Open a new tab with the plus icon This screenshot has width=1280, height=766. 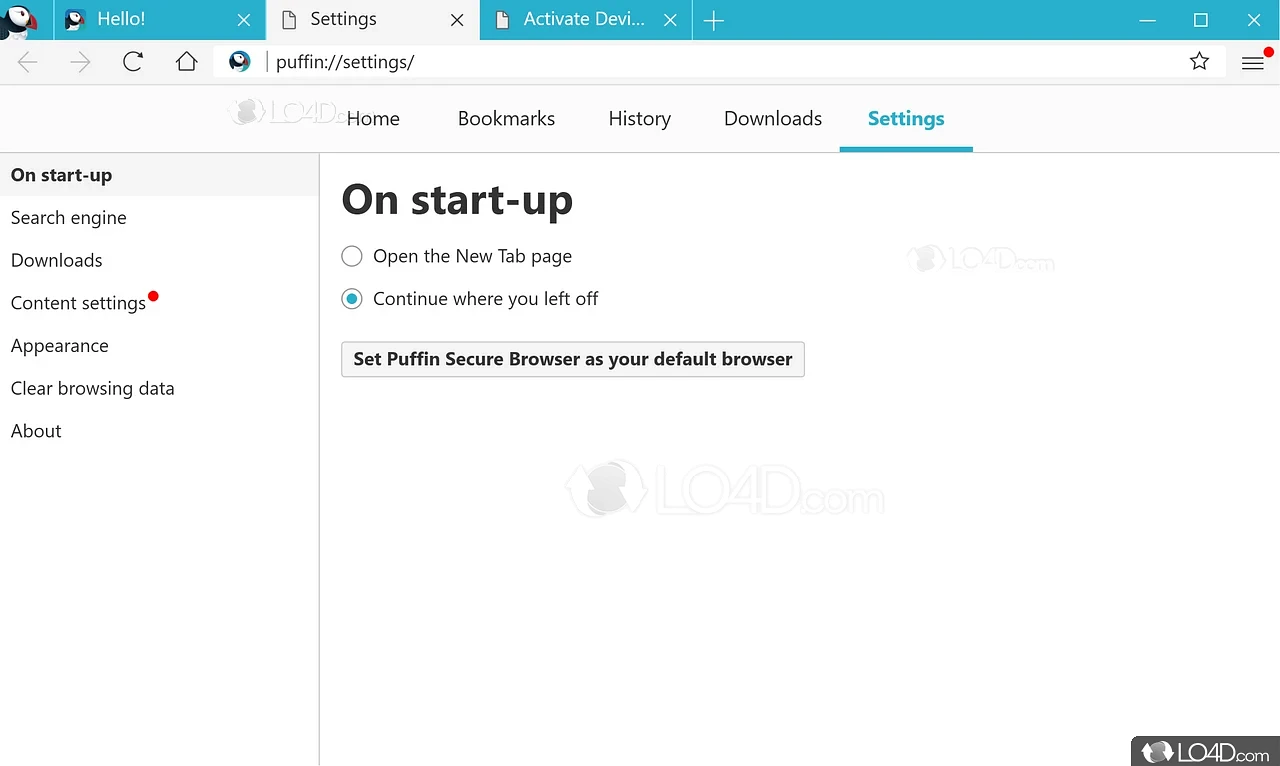[x=713, y=20]
